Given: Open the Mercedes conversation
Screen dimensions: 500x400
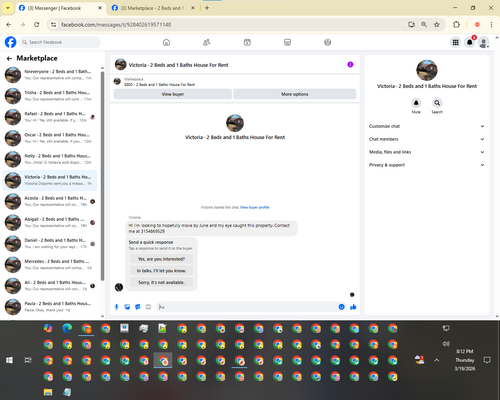Looking at the screenshot, I should tap(50, 265).
